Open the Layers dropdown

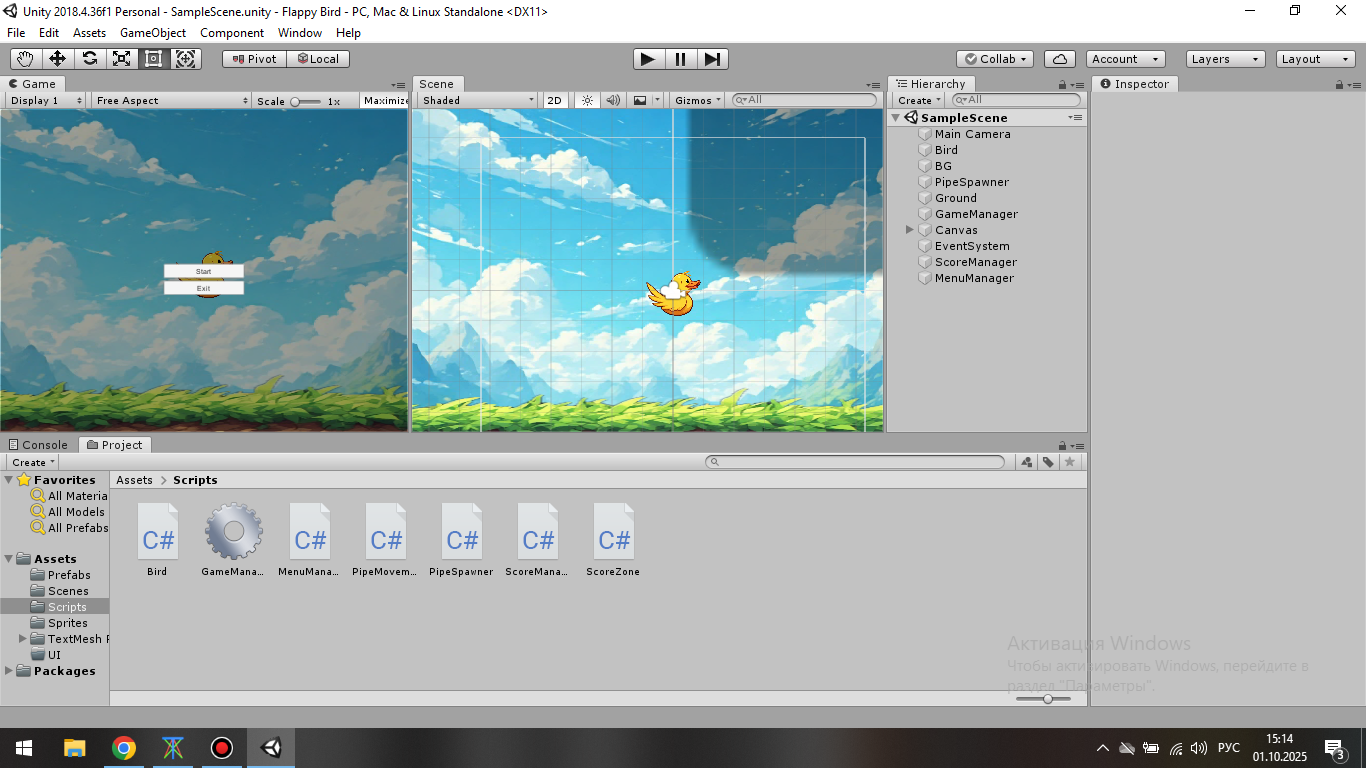tap(1225, 59)
